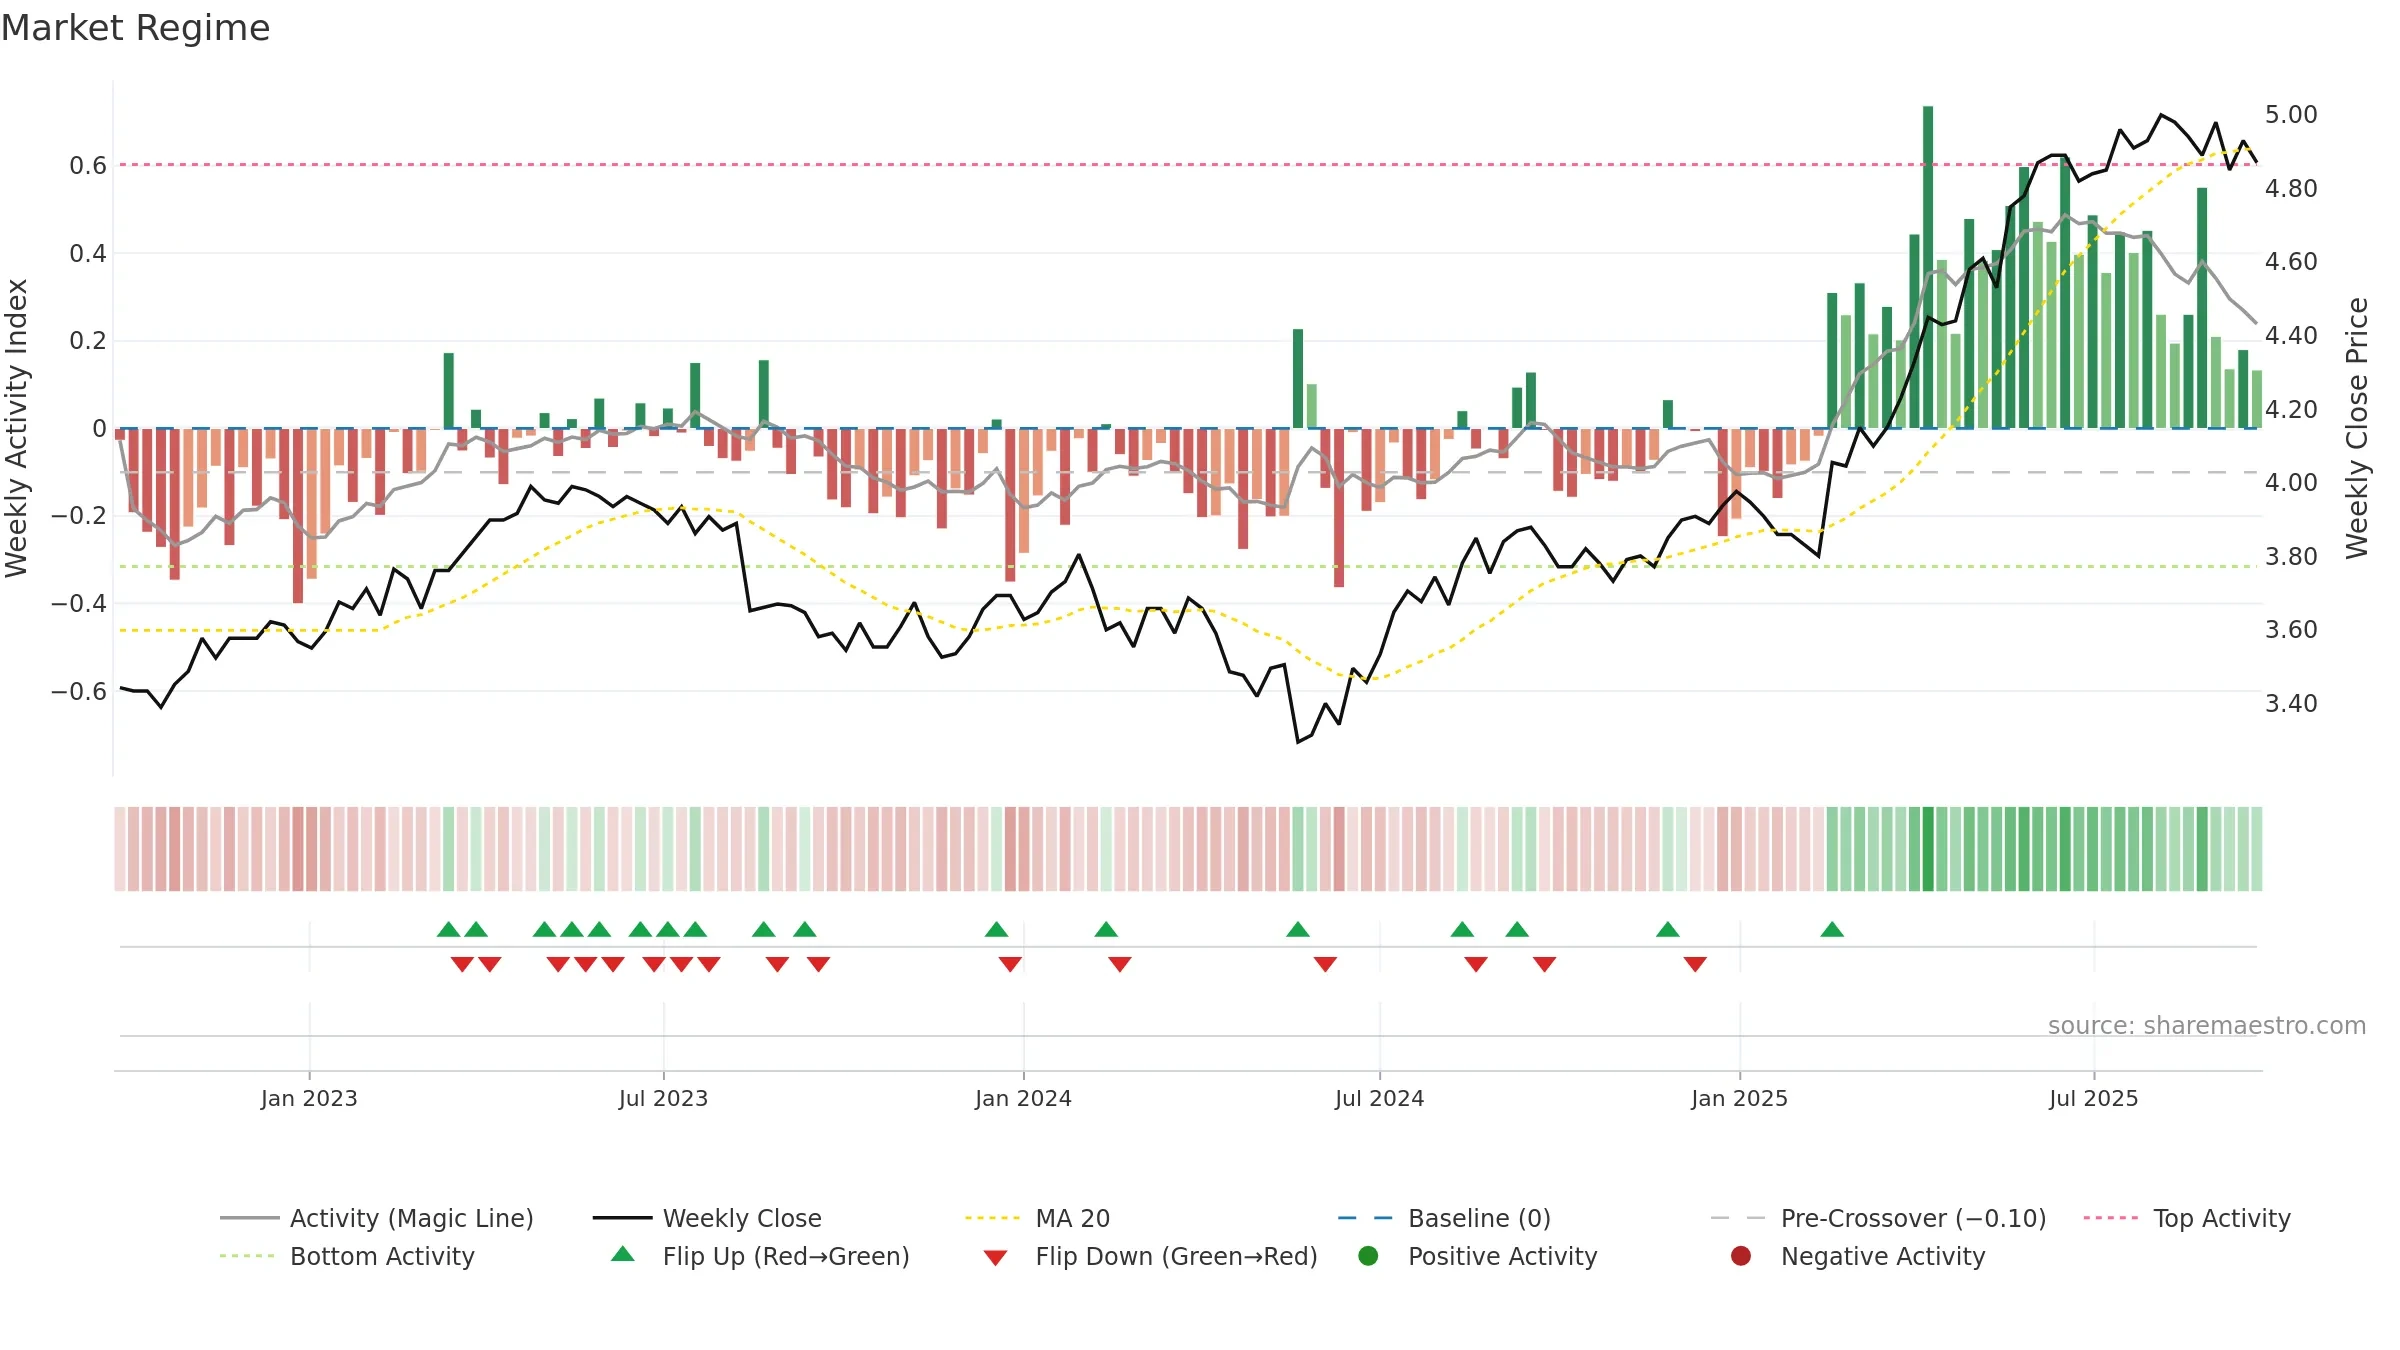Click the Jul 2025 date label
Image resolution: width=2400 pixels, height=1350 pixels.
point(2093,1098)
